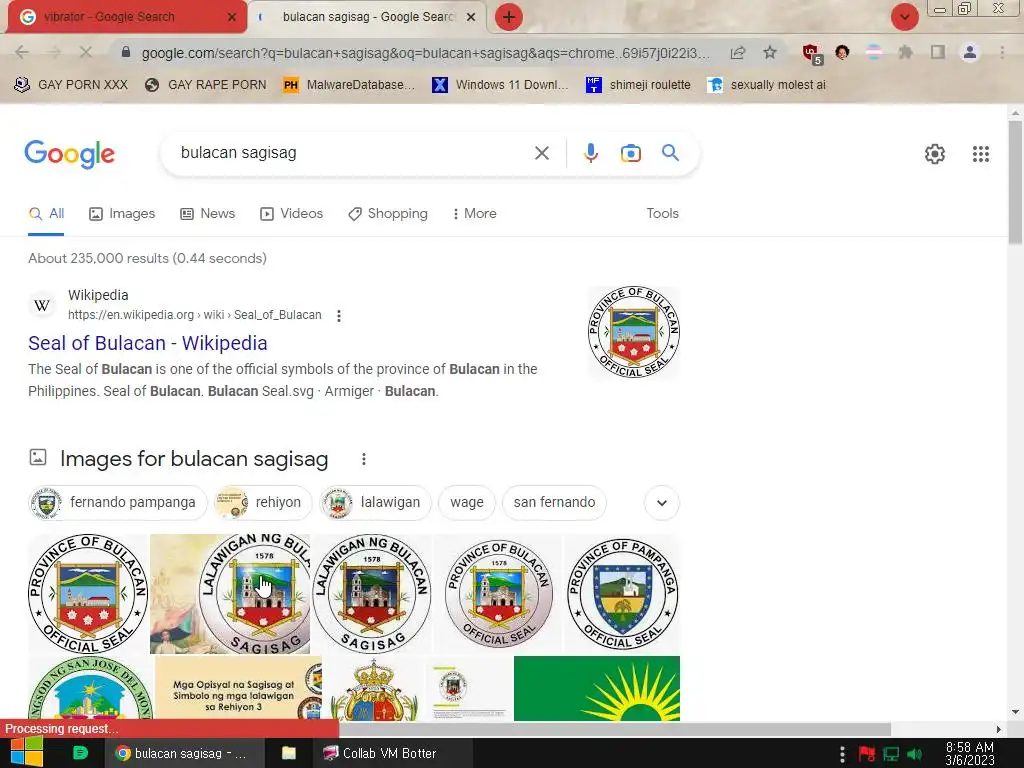Open the Windows Start menu
The image size is (1024, 768).
(x=25, y=753)
